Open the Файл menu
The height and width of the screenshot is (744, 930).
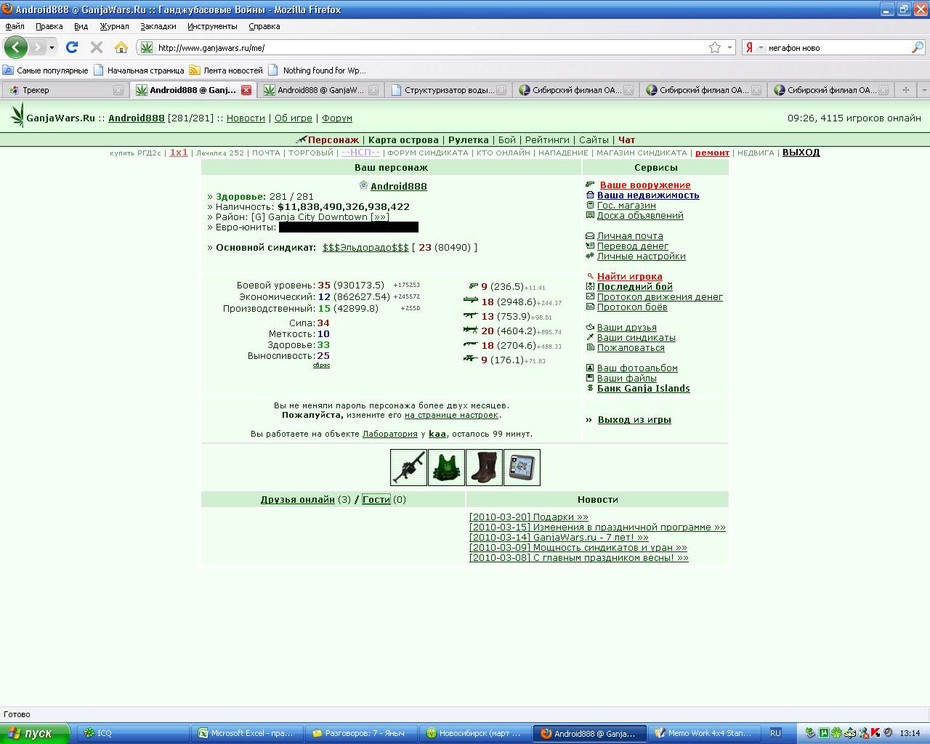pos(15,26)
